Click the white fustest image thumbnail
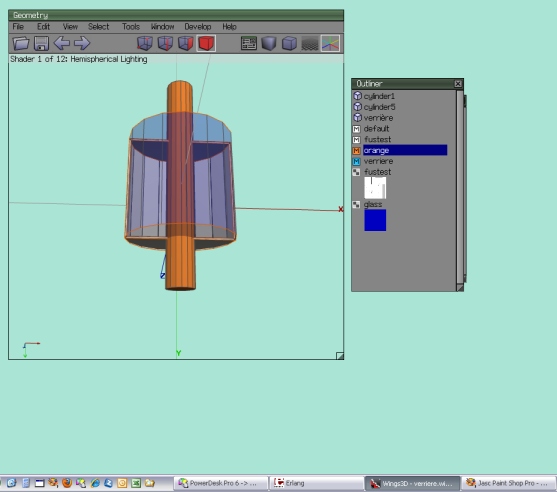Screen dimensions: 557x492 tap(375, 188)
